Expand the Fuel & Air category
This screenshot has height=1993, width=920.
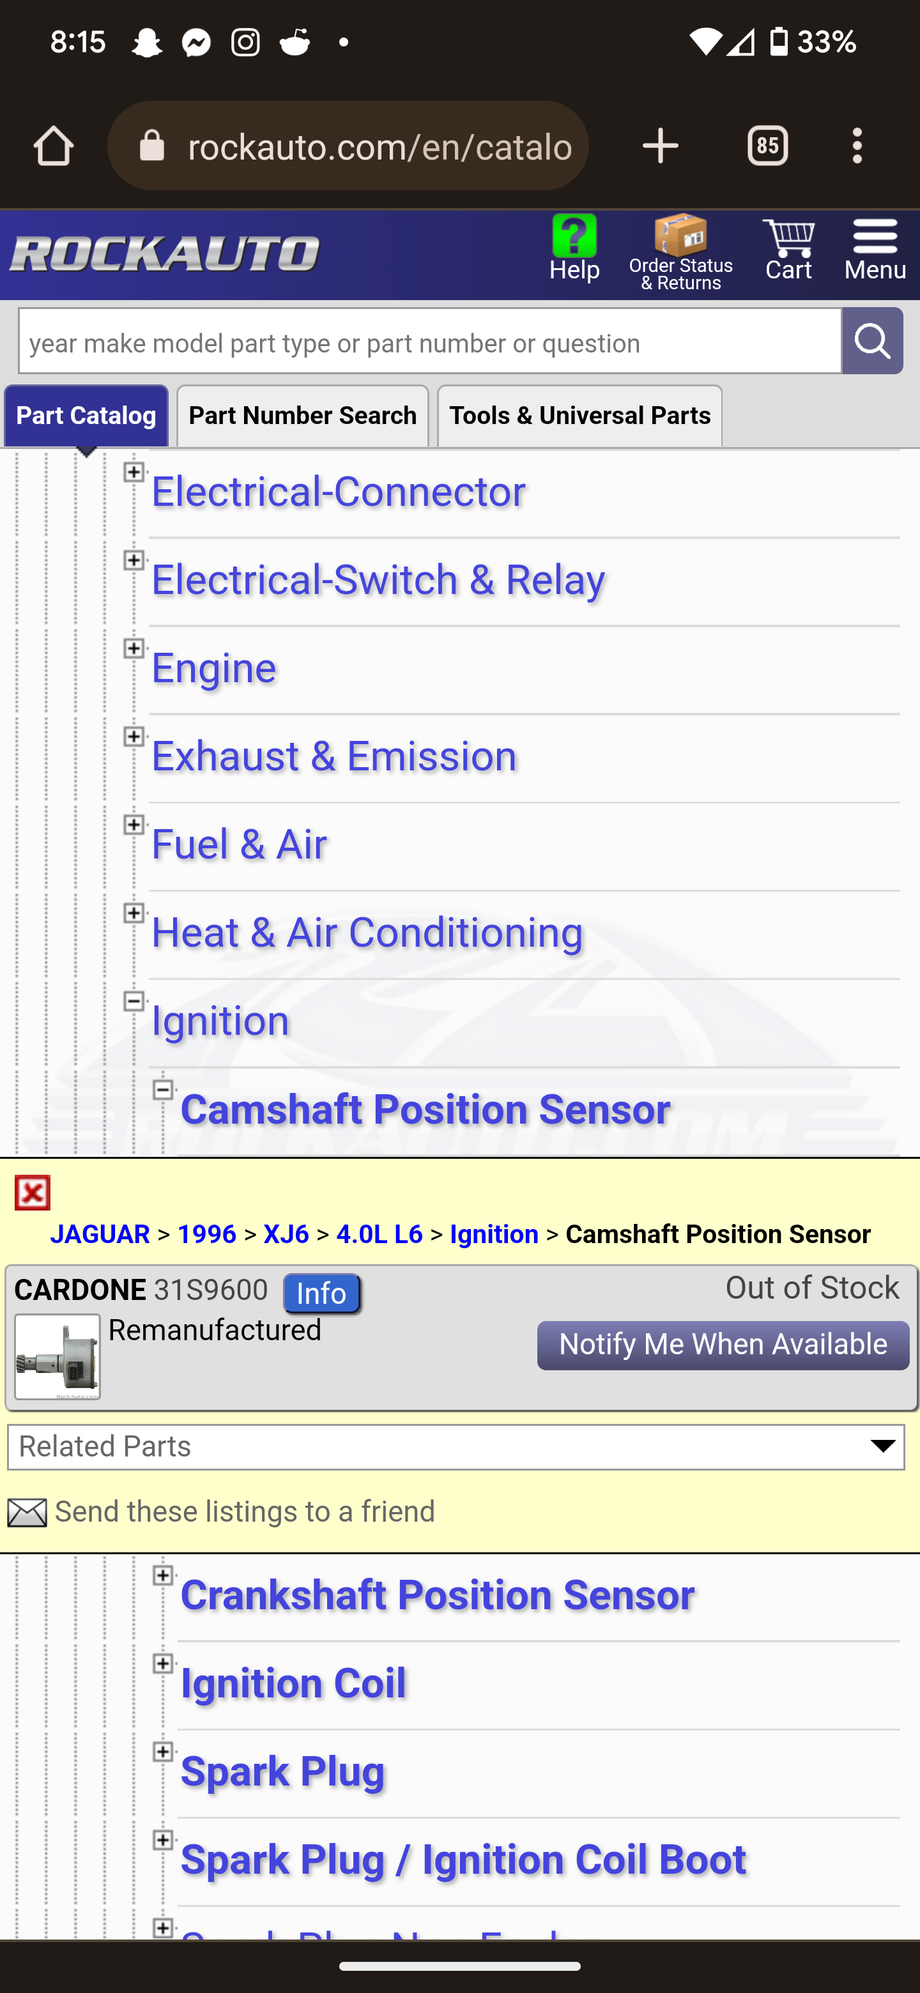click(134, 825)
